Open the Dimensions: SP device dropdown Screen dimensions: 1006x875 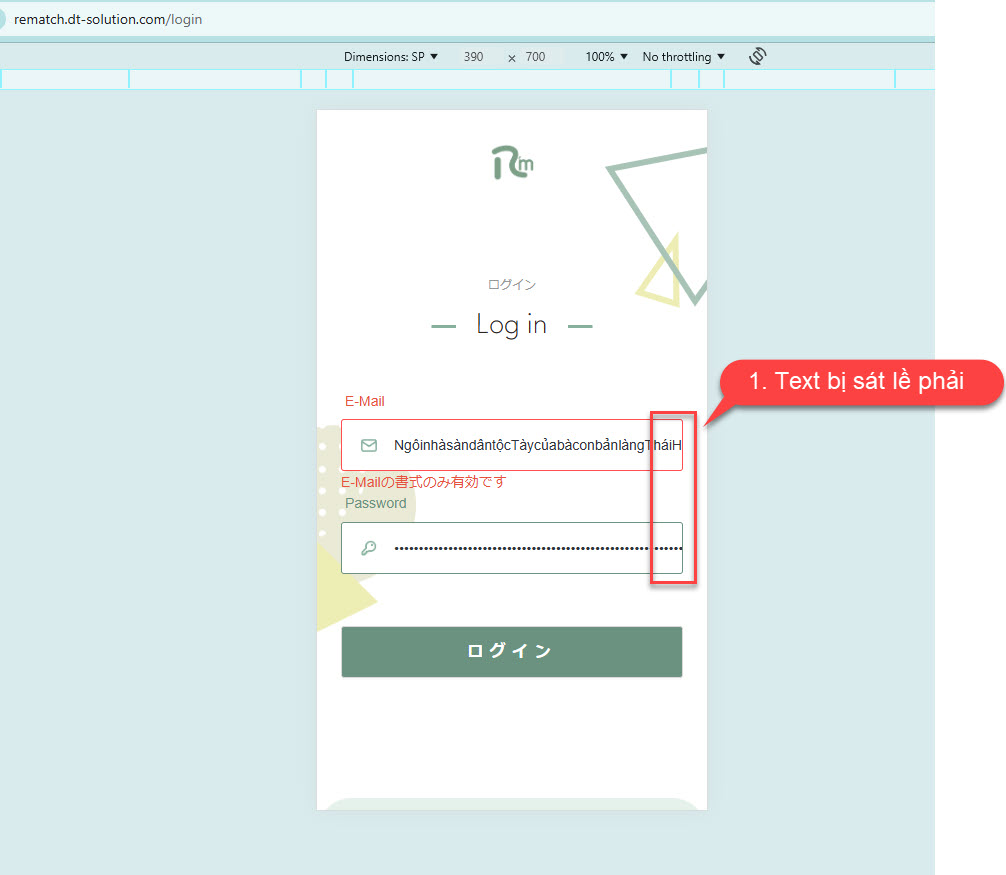click(391, 57)
